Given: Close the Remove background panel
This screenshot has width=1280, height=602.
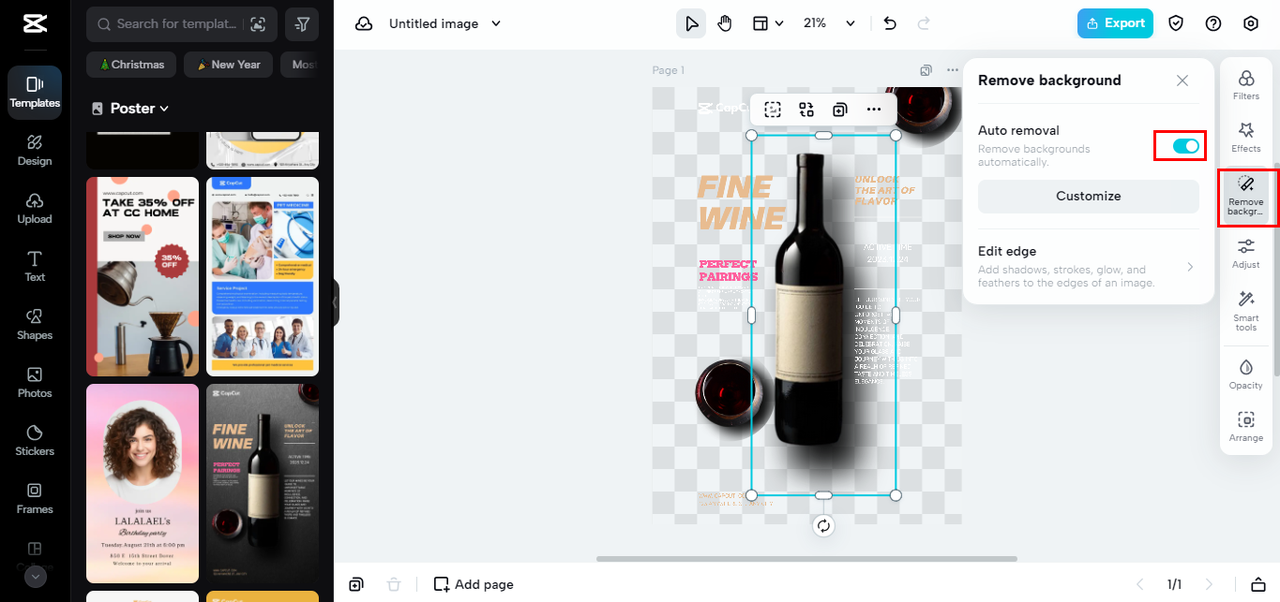Looking at the screenshot, I should click(x=1182, y=80).
